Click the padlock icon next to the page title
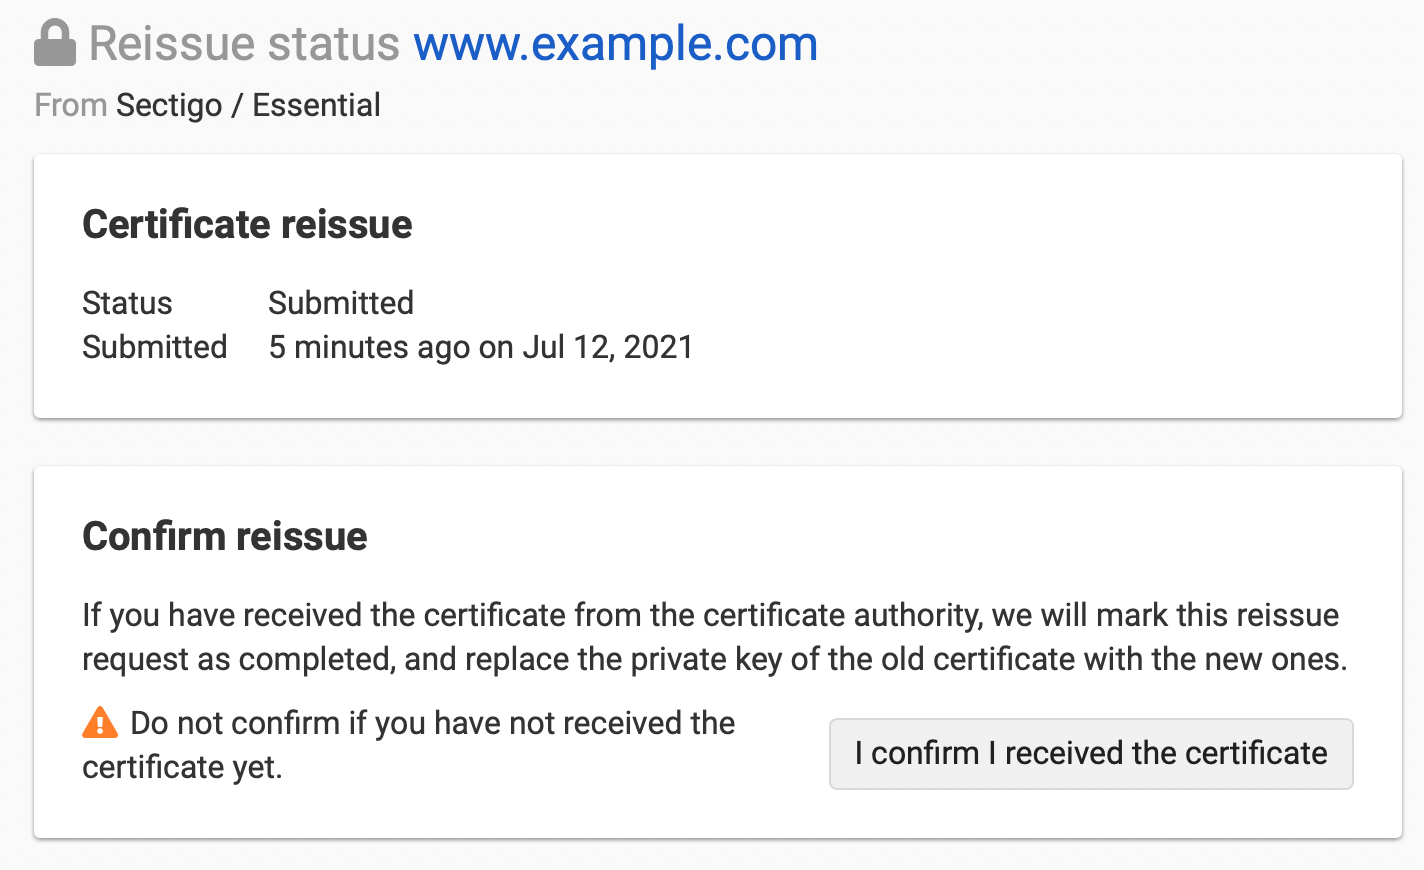This screenshot has height=870, width=1424. 55,42
